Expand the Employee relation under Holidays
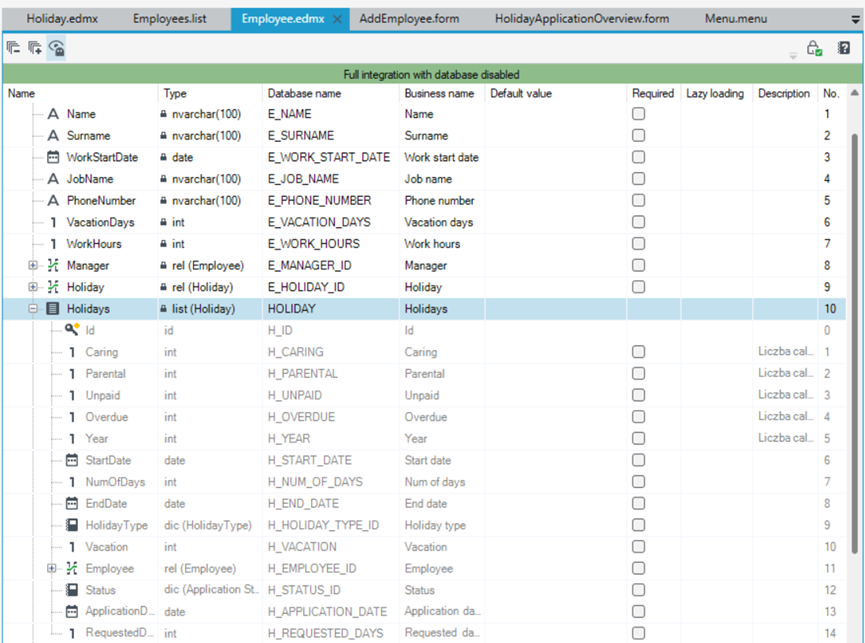 (x=51, y=568)
